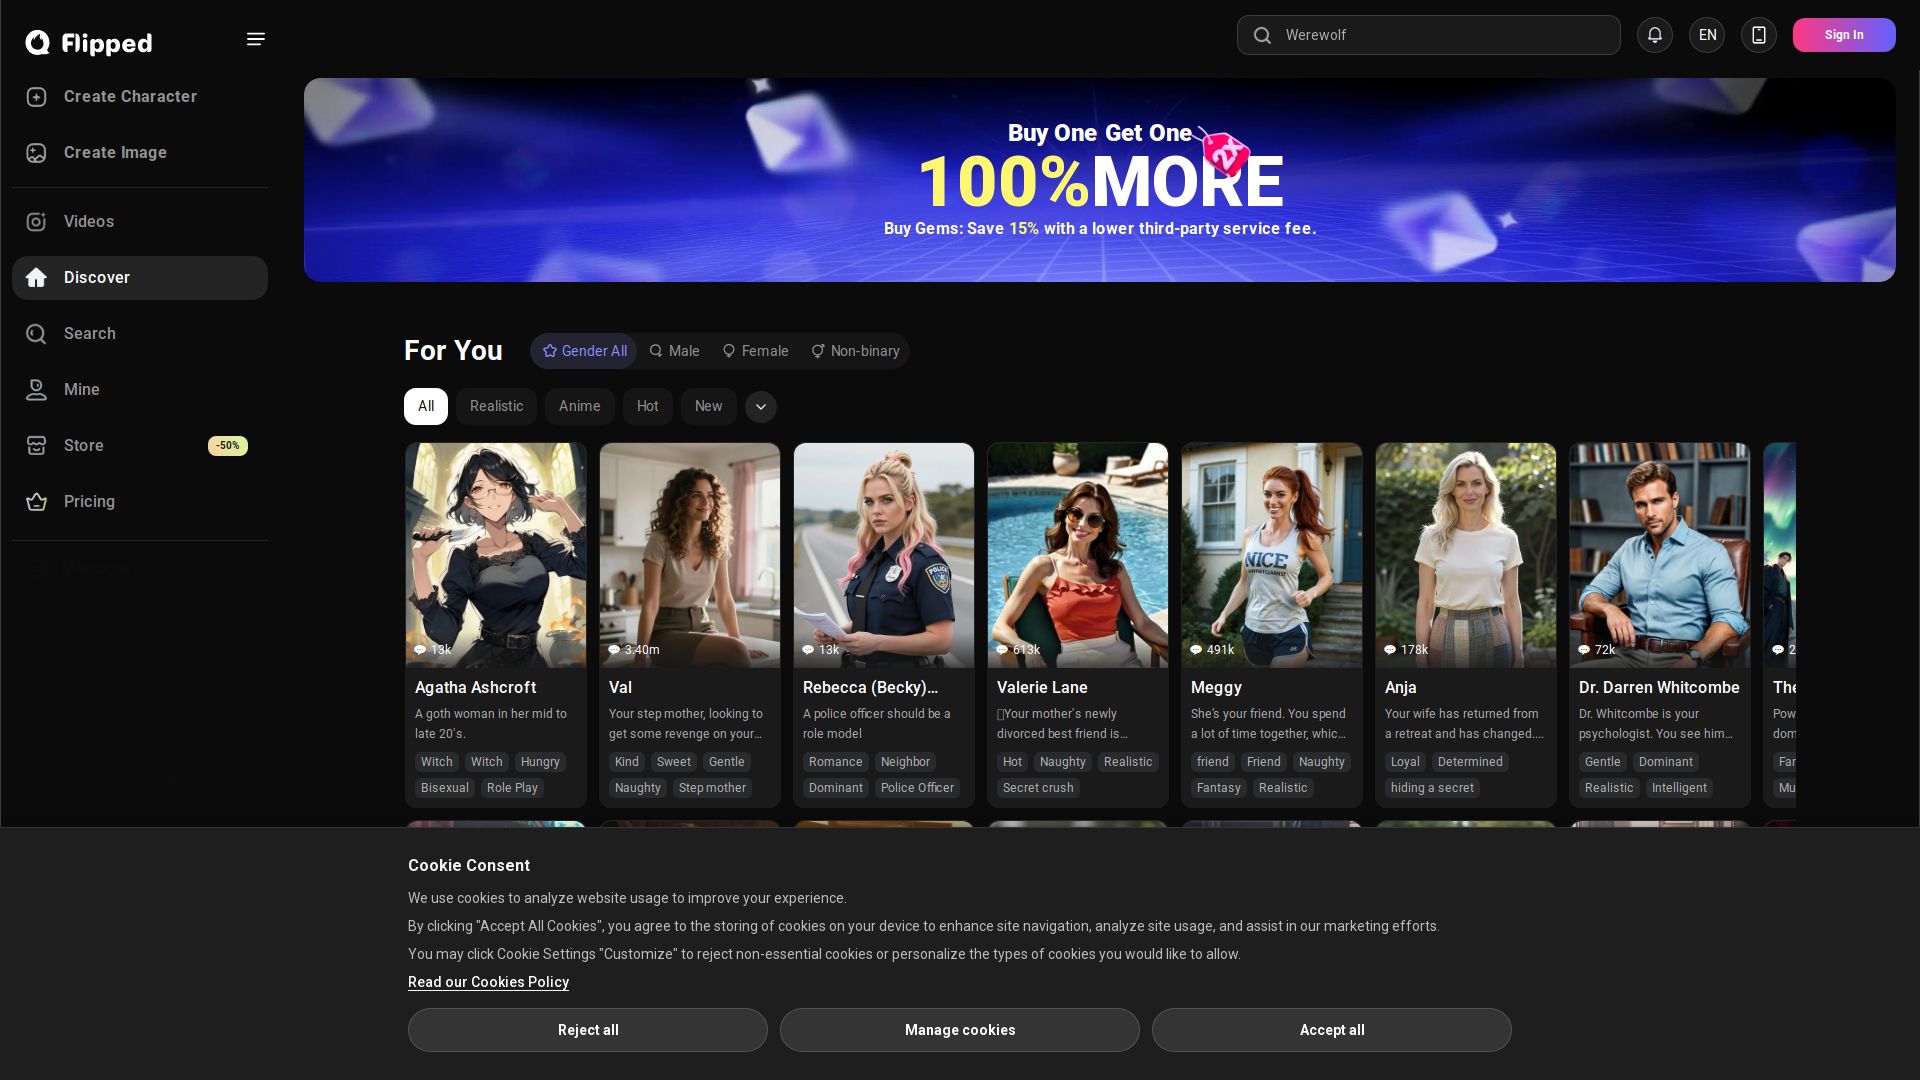
Task: Switch to the Anime tab
Action: 580,407
